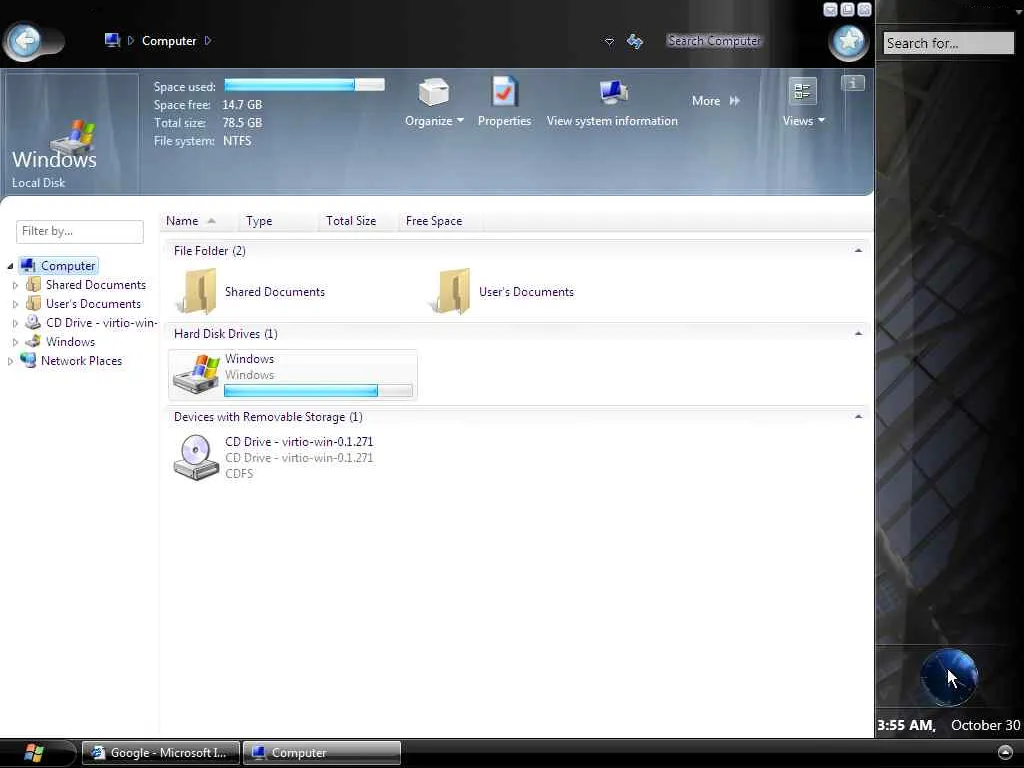Image resolution: width=1024 pixels, height=768 pixels.
Task: Click the File Folder (2) group heading
Action: point(210,251)
